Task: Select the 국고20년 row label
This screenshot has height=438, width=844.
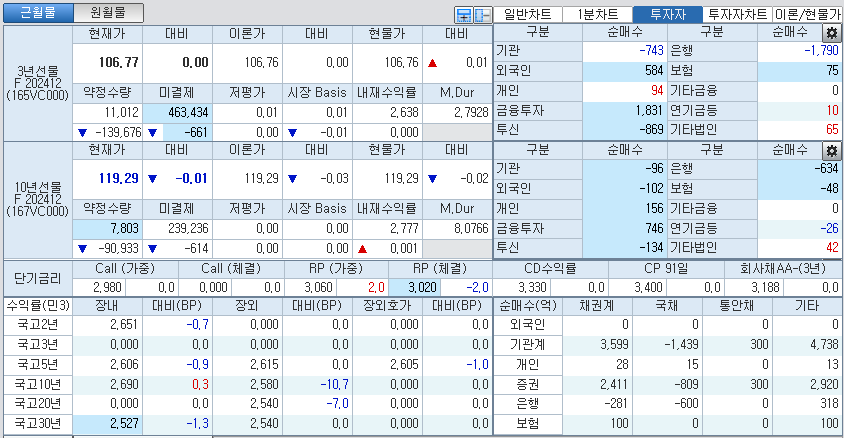Action: [x=38, y=404]
